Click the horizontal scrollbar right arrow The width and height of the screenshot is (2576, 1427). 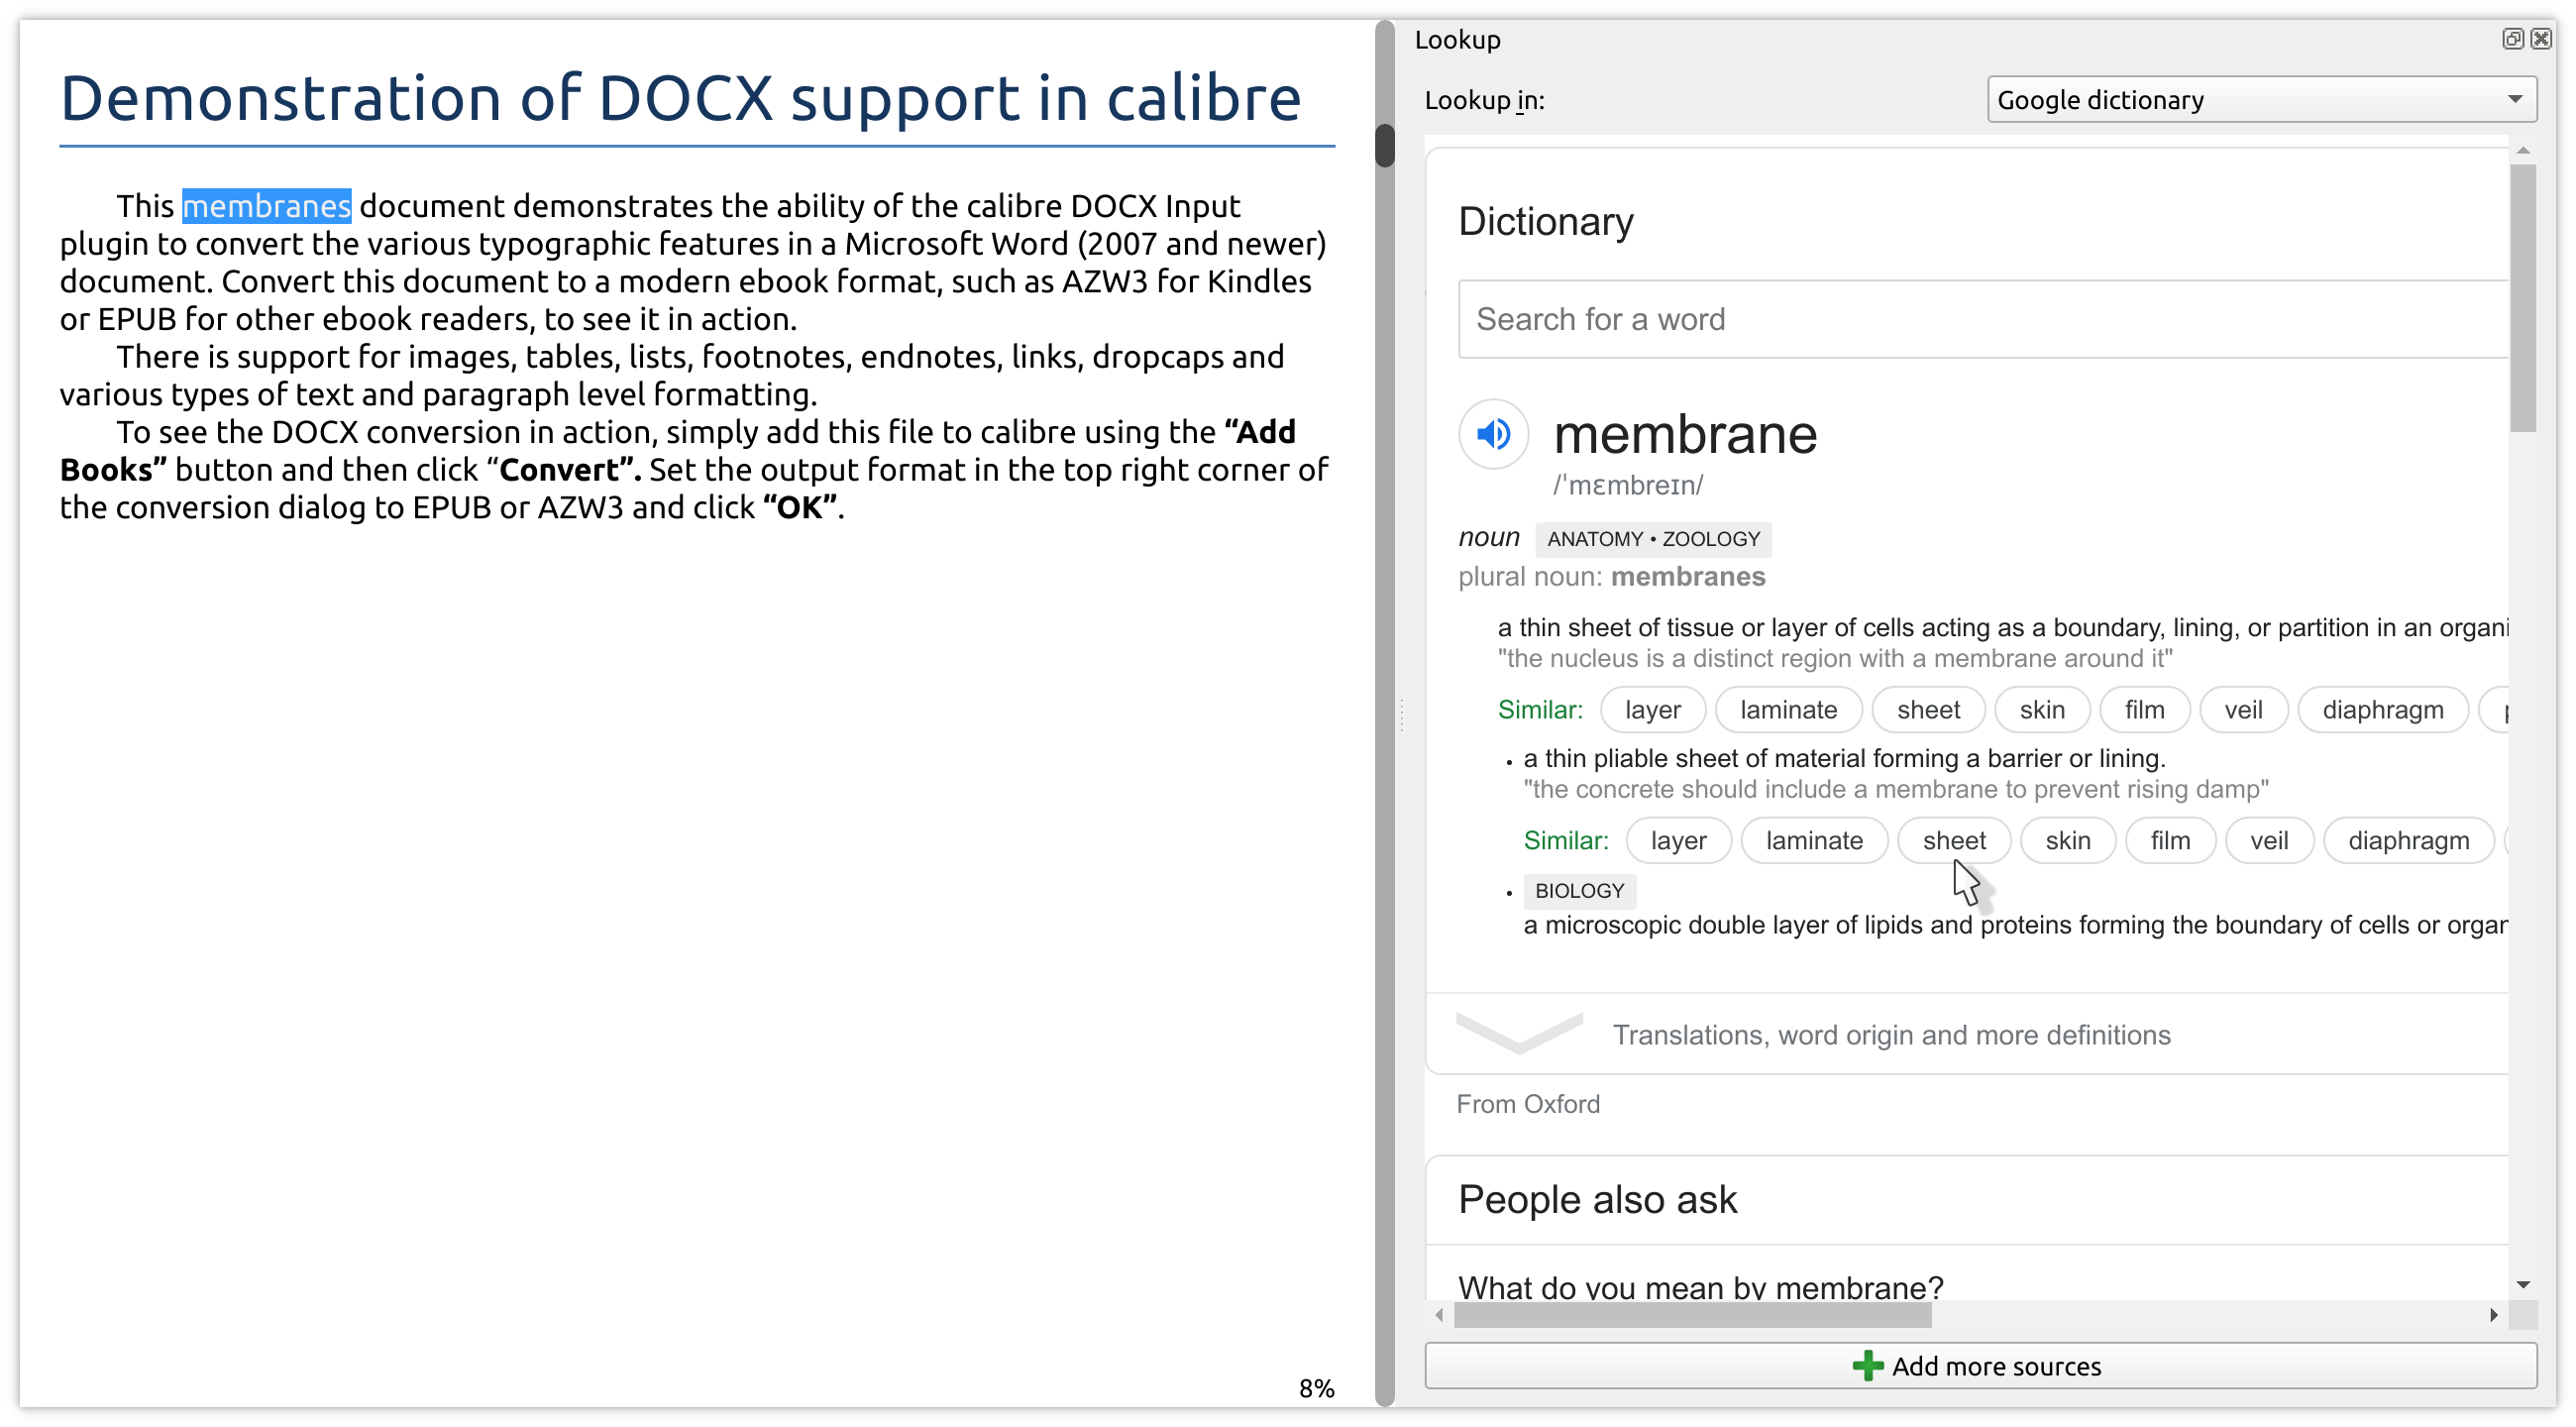coord(2493,1315)
